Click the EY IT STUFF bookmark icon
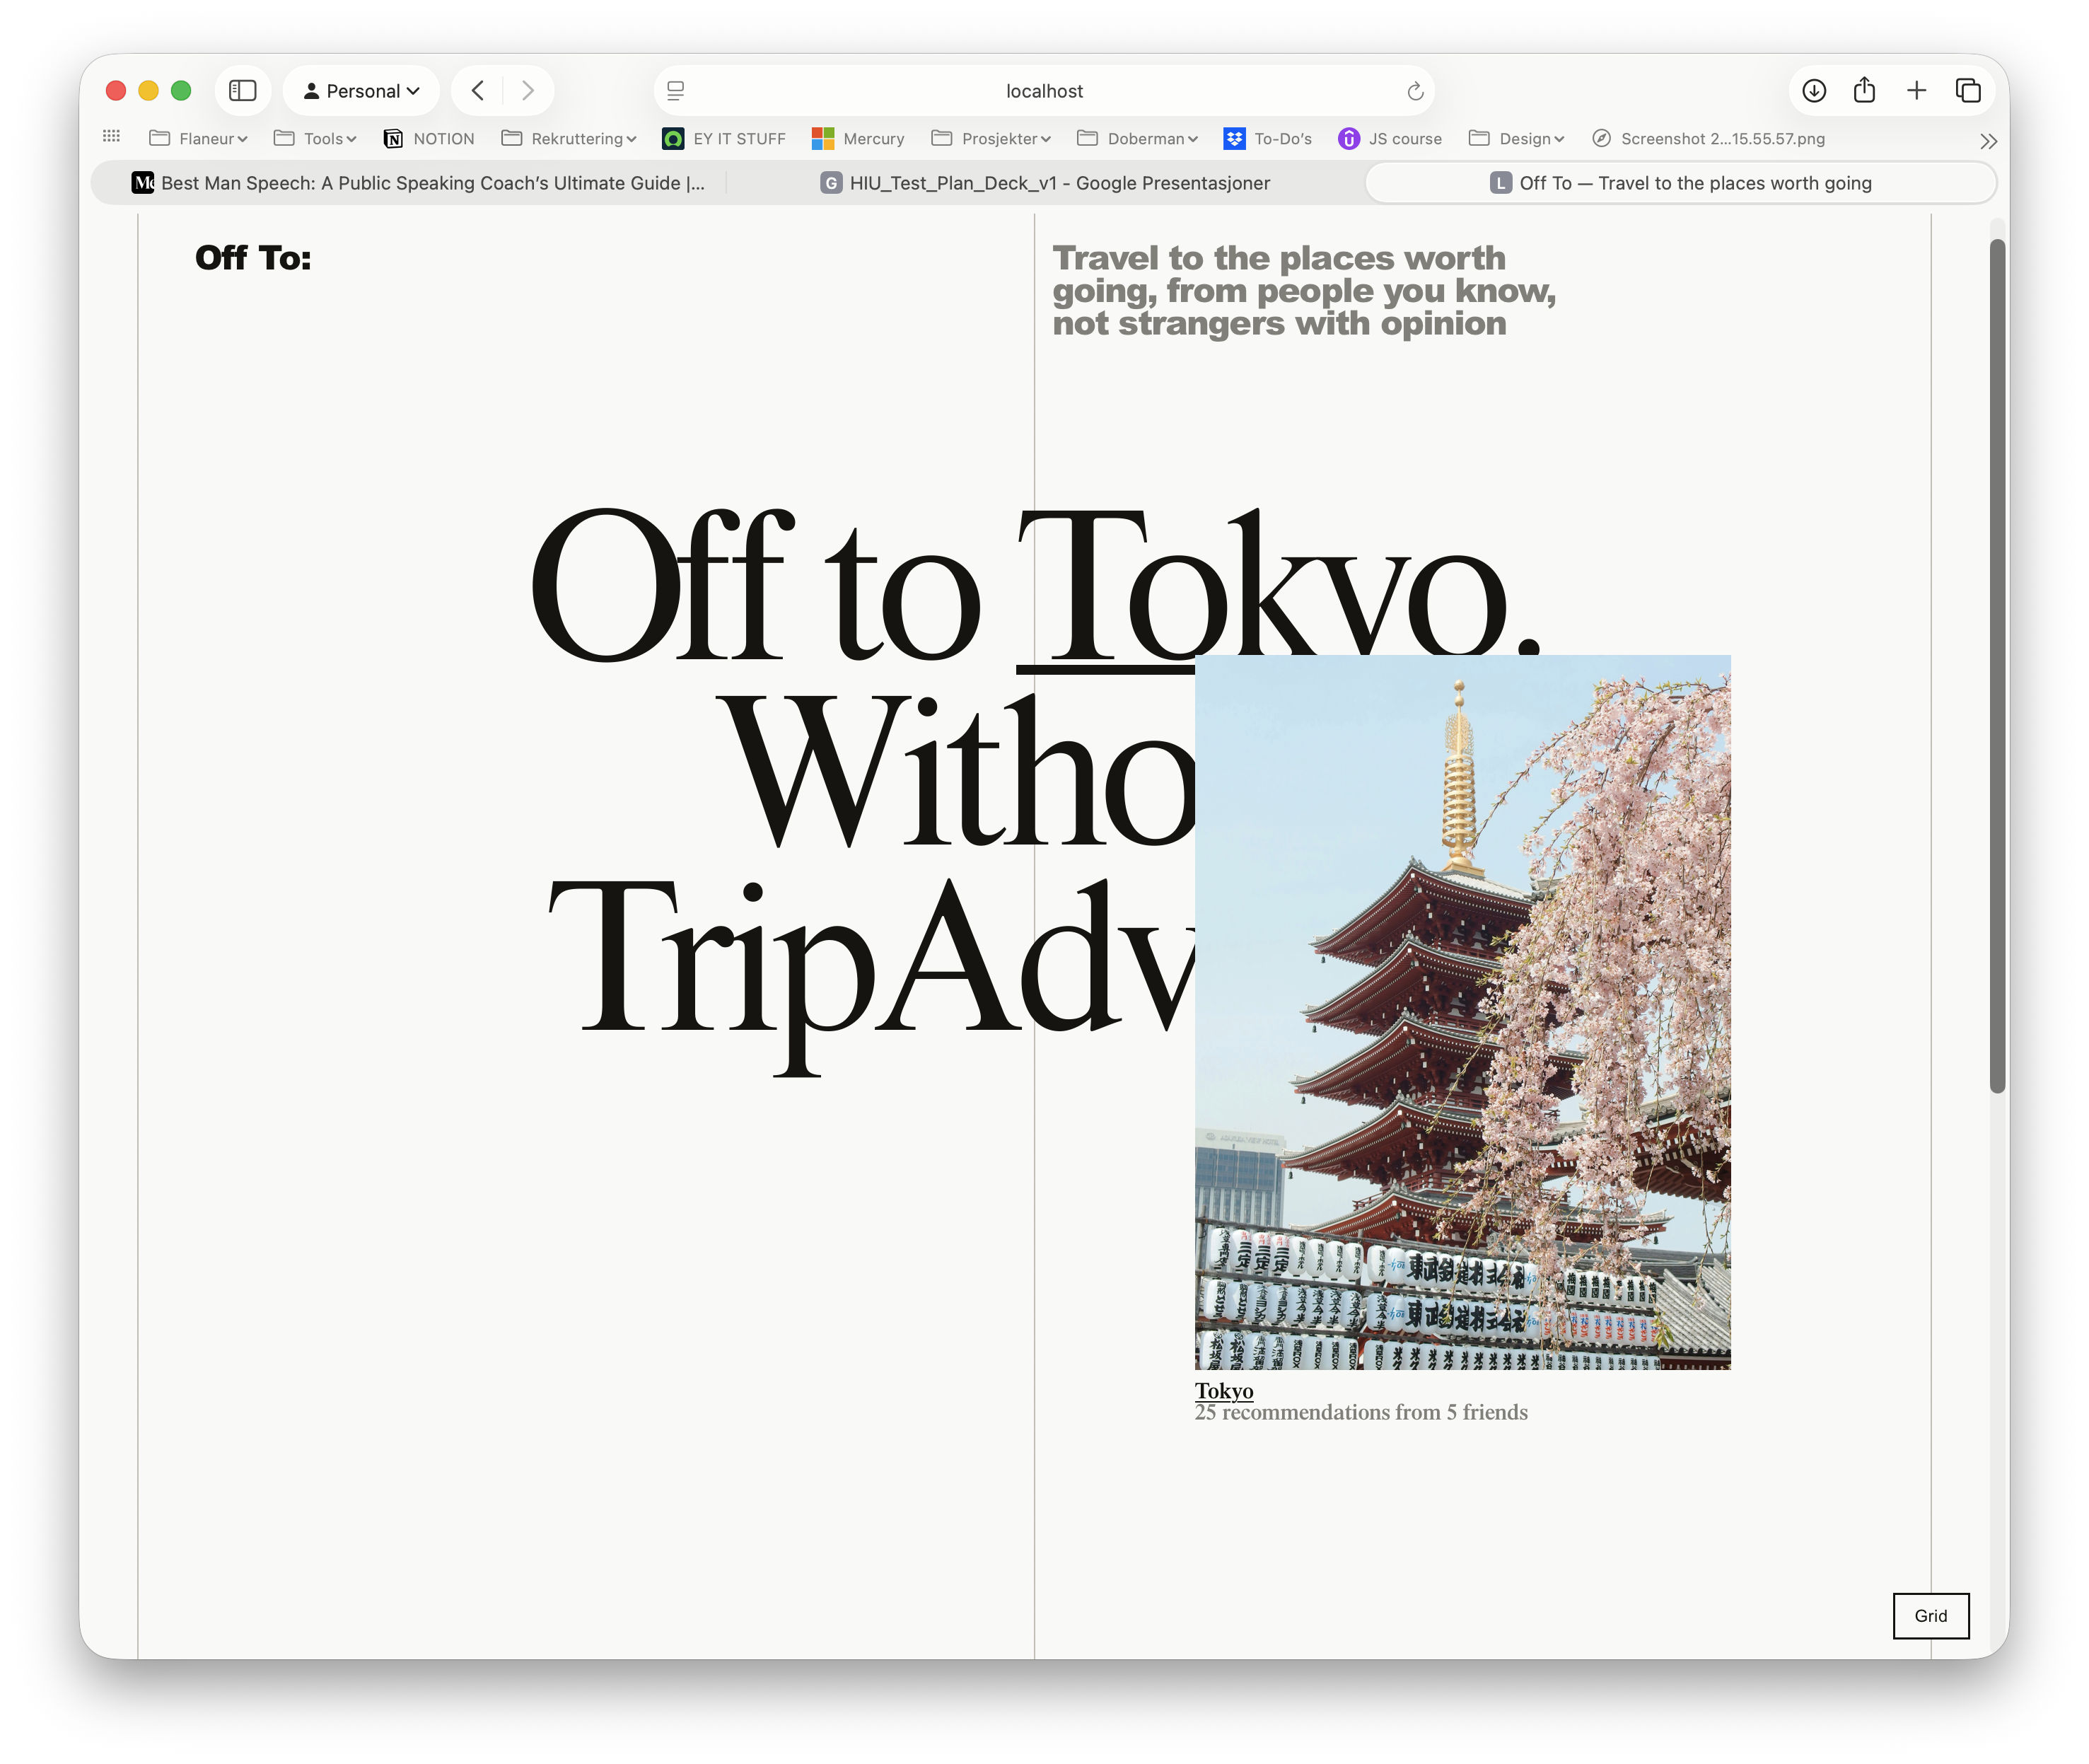 (x=673, y=139)
